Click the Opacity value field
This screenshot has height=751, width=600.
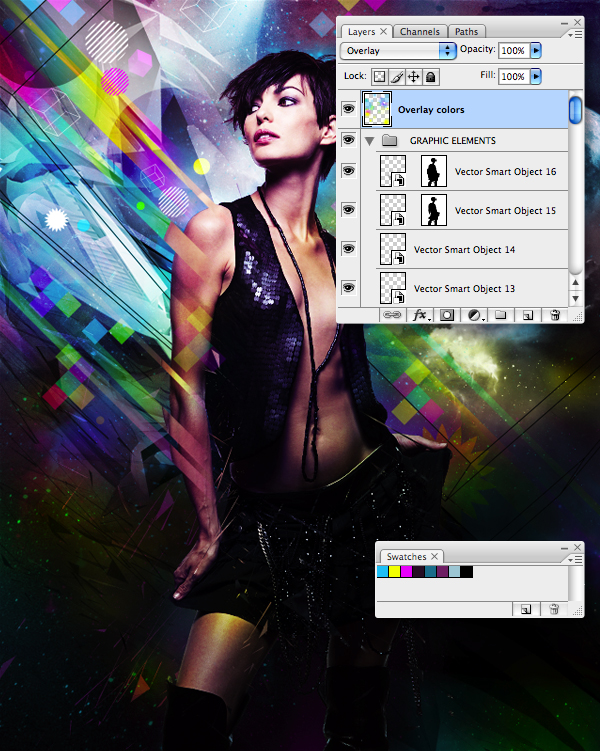coord(514,50)
